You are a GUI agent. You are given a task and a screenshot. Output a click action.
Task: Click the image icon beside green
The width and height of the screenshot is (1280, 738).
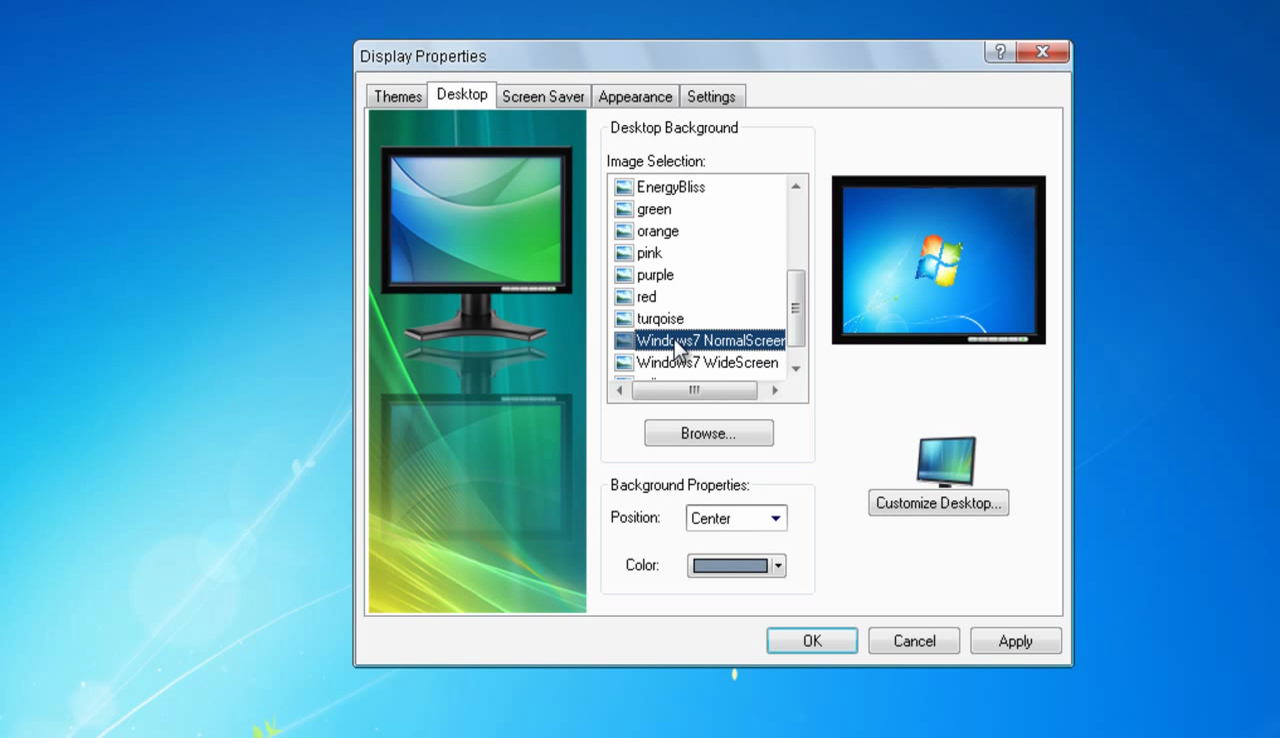tap(624, 209)
